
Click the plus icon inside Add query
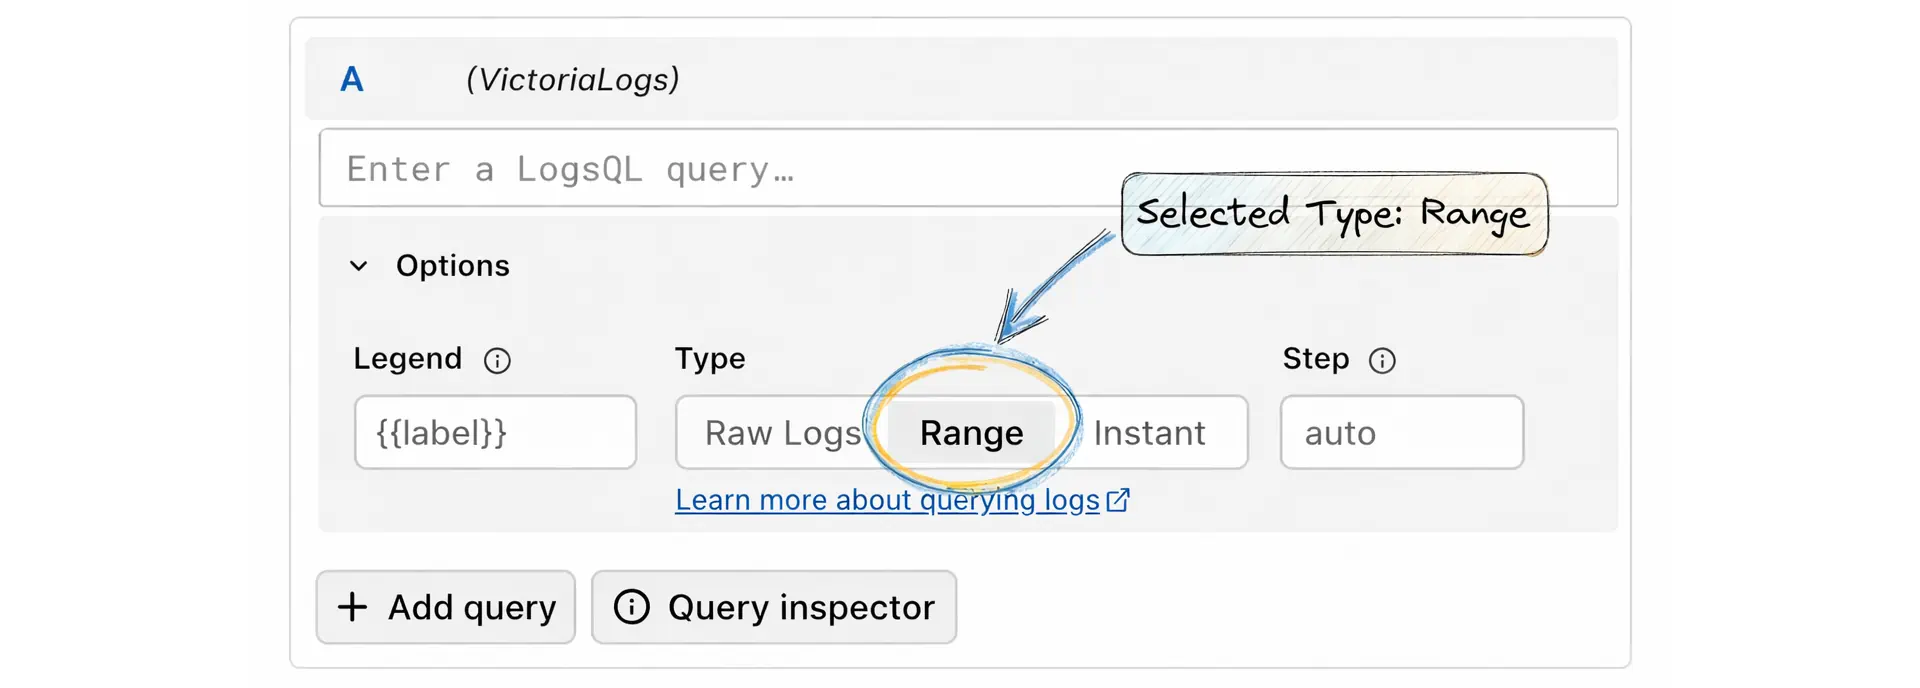click(352, 607)
